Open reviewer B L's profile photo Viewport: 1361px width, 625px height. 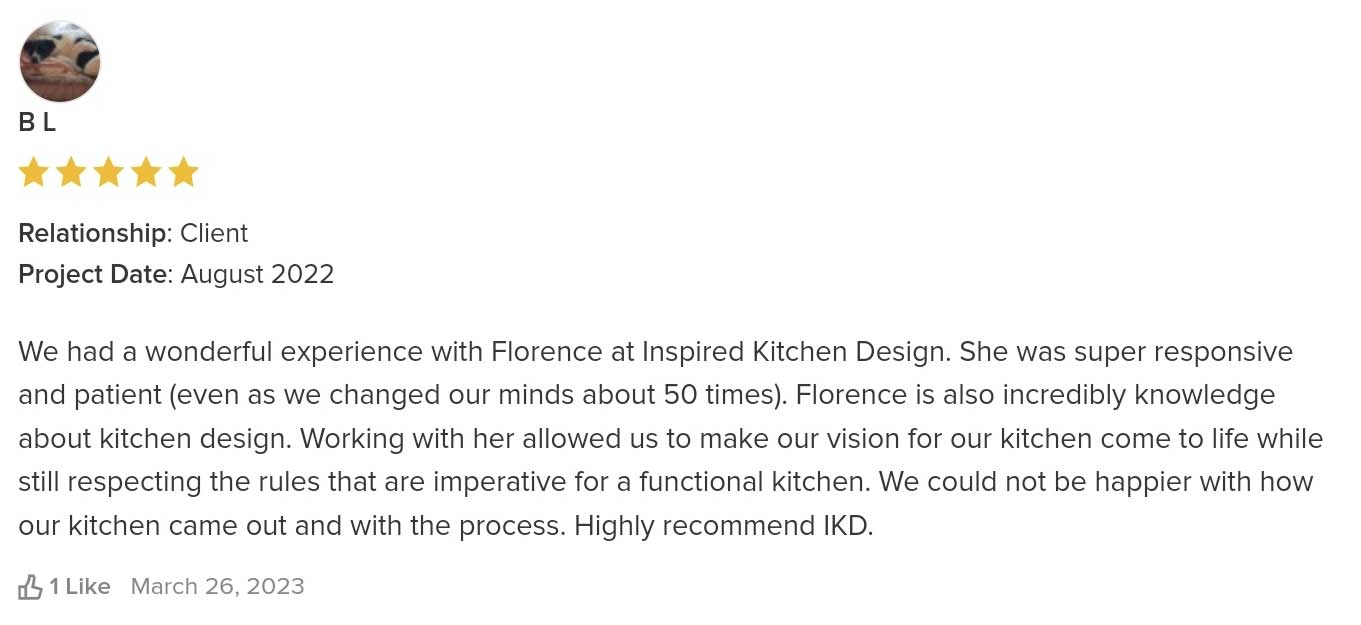pyautogui.click(x=60, y=62)
